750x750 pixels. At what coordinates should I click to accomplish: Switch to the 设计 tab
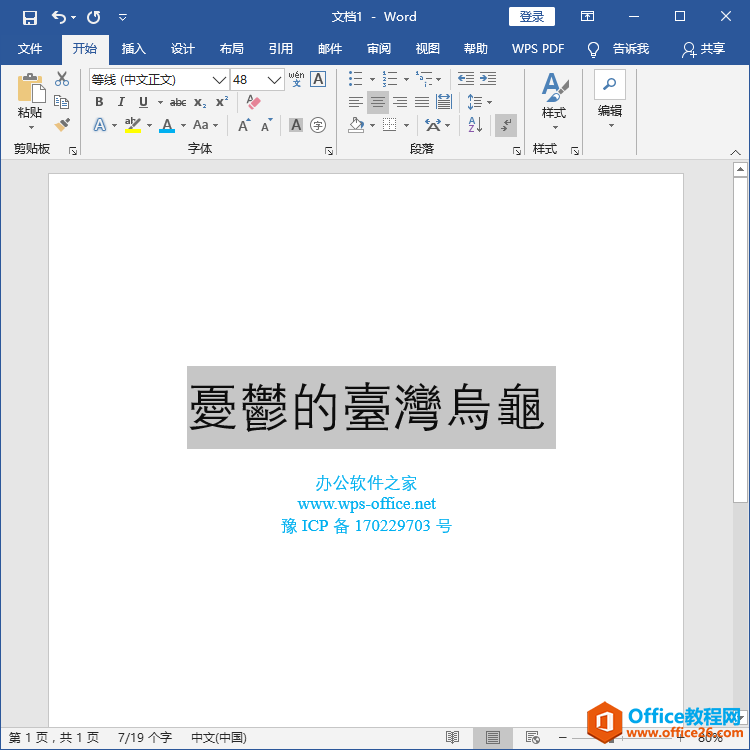click(x=182, y=48)
